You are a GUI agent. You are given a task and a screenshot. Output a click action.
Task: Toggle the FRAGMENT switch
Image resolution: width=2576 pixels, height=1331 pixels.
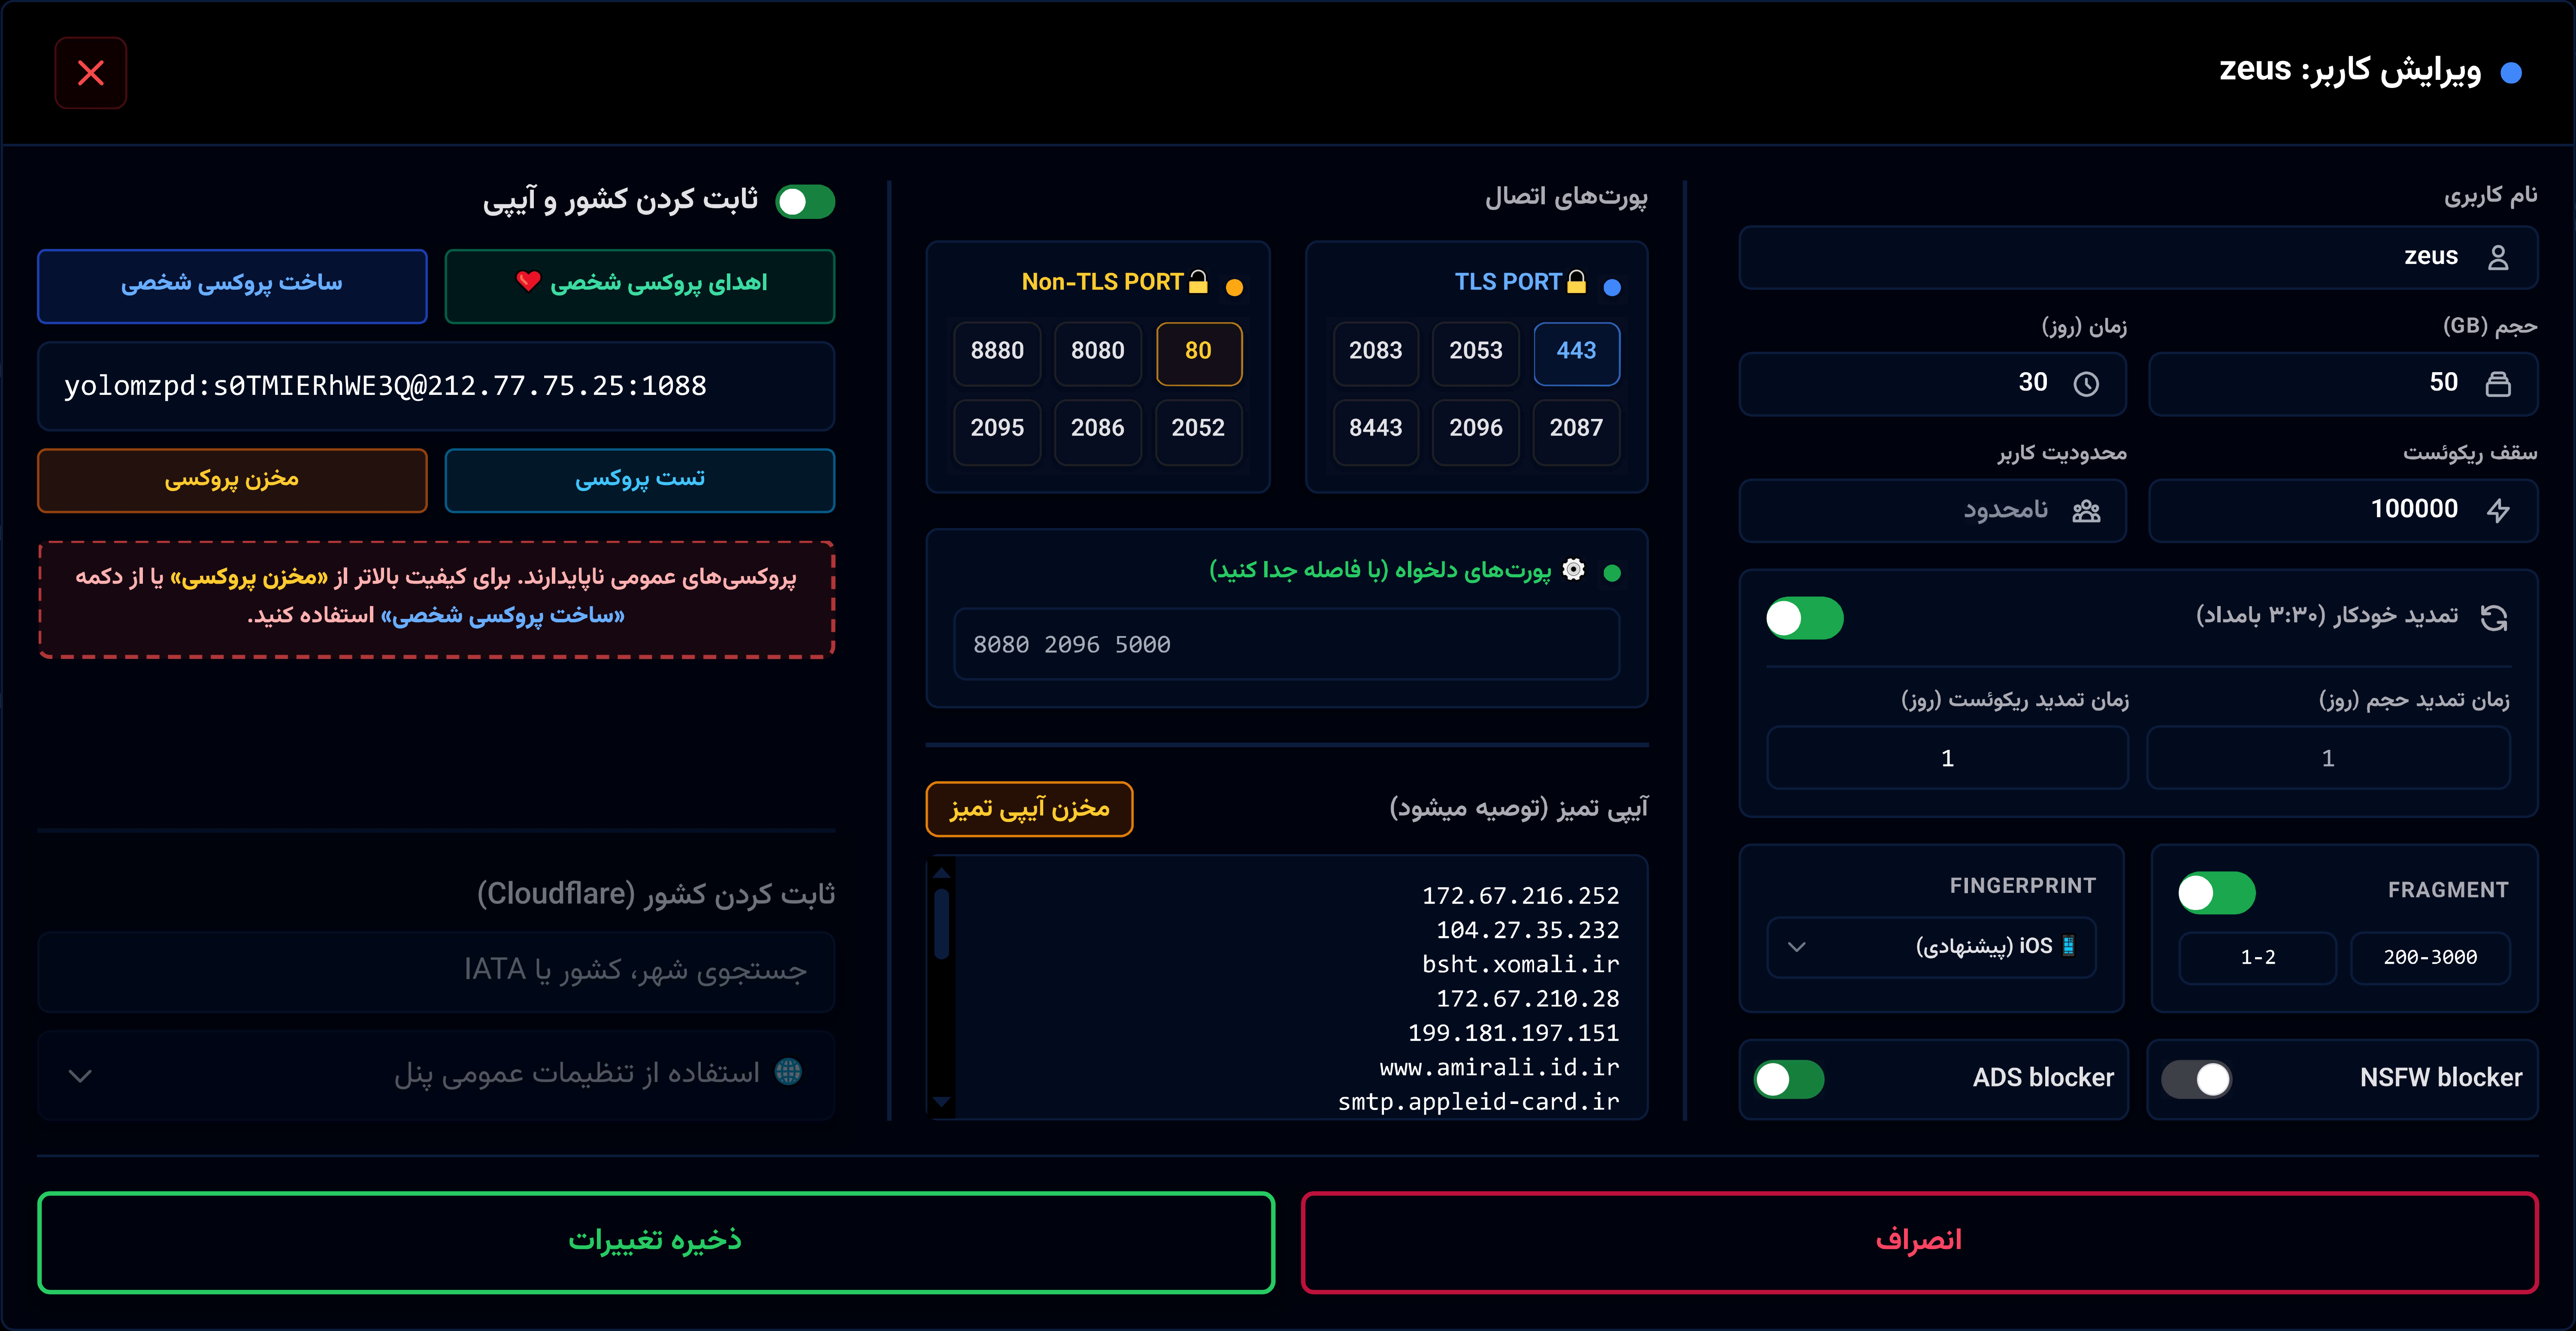tap(2217, 893)
